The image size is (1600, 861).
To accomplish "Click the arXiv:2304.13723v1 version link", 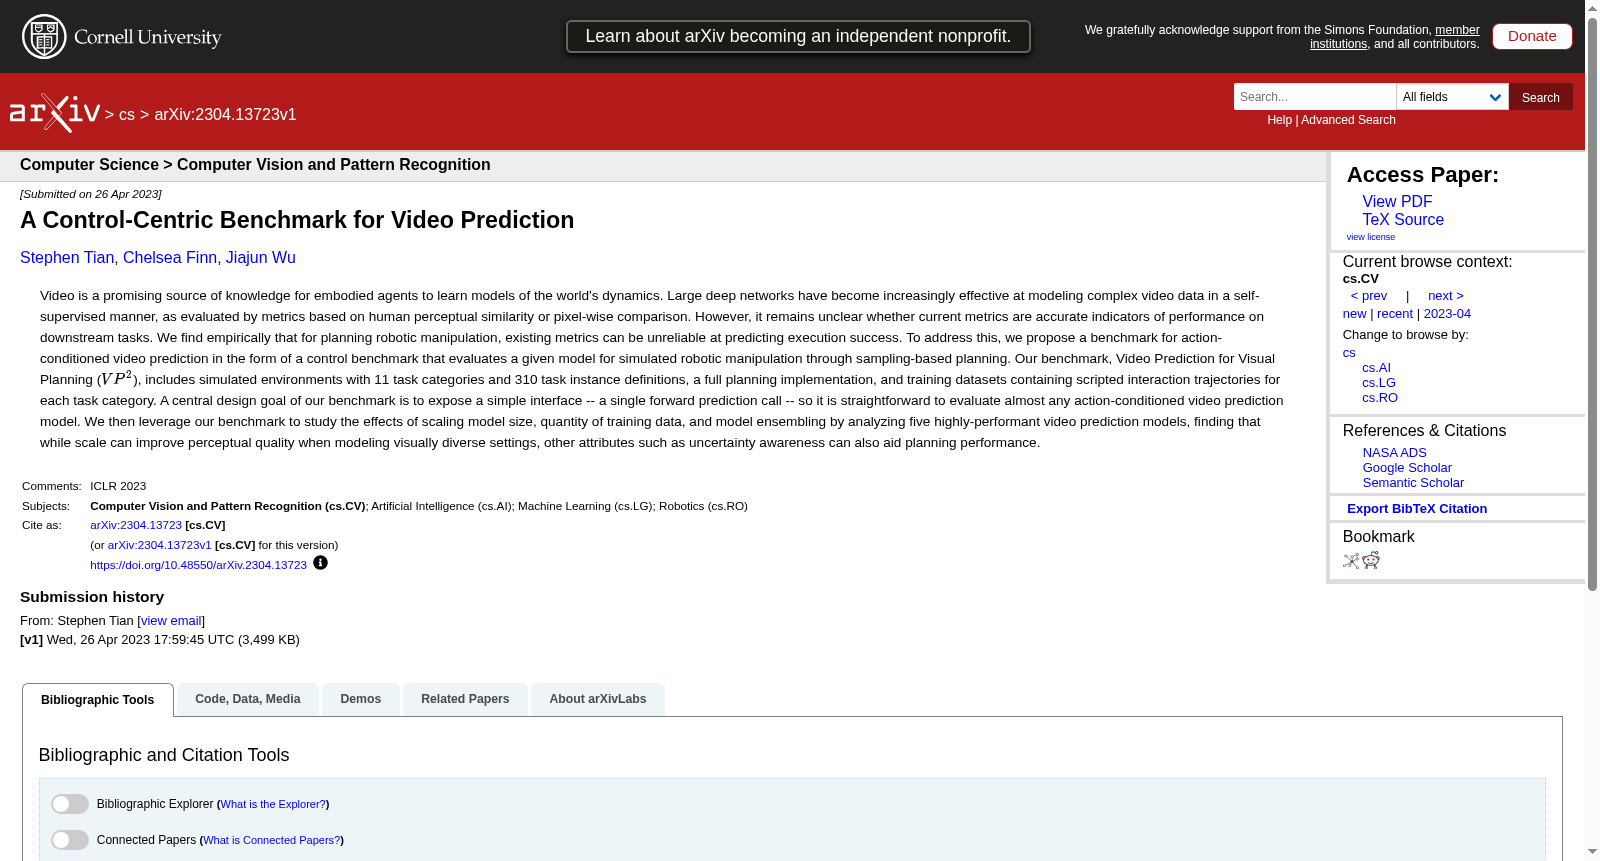I will 160,545.
